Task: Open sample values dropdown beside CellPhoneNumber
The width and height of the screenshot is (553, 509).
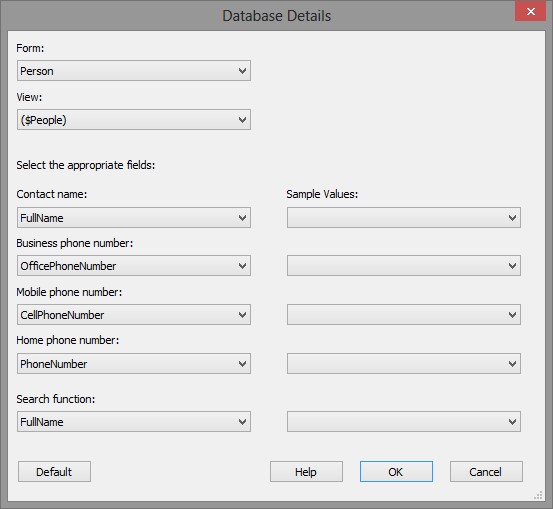Action: point(404,315)
